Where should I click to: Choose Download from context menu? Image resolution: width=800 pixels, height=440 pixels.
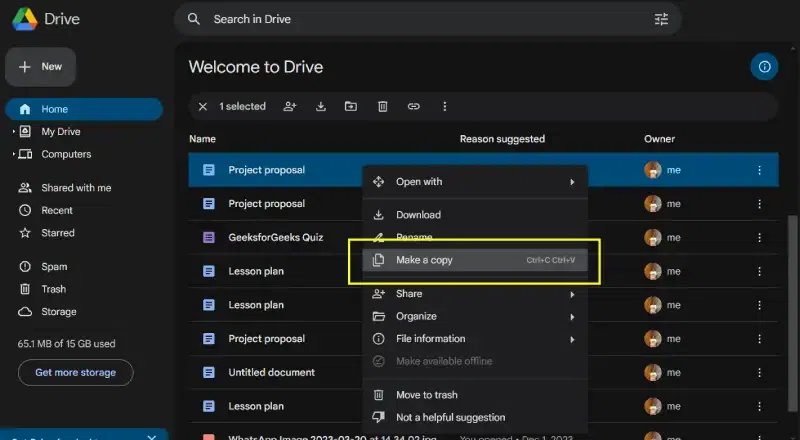(475, 215)
